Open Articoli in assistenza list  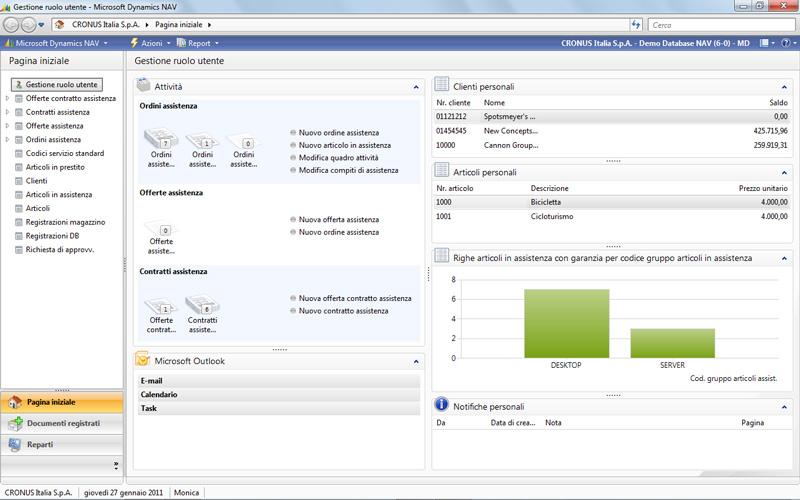pyautogui.click(x=59, y=195)
